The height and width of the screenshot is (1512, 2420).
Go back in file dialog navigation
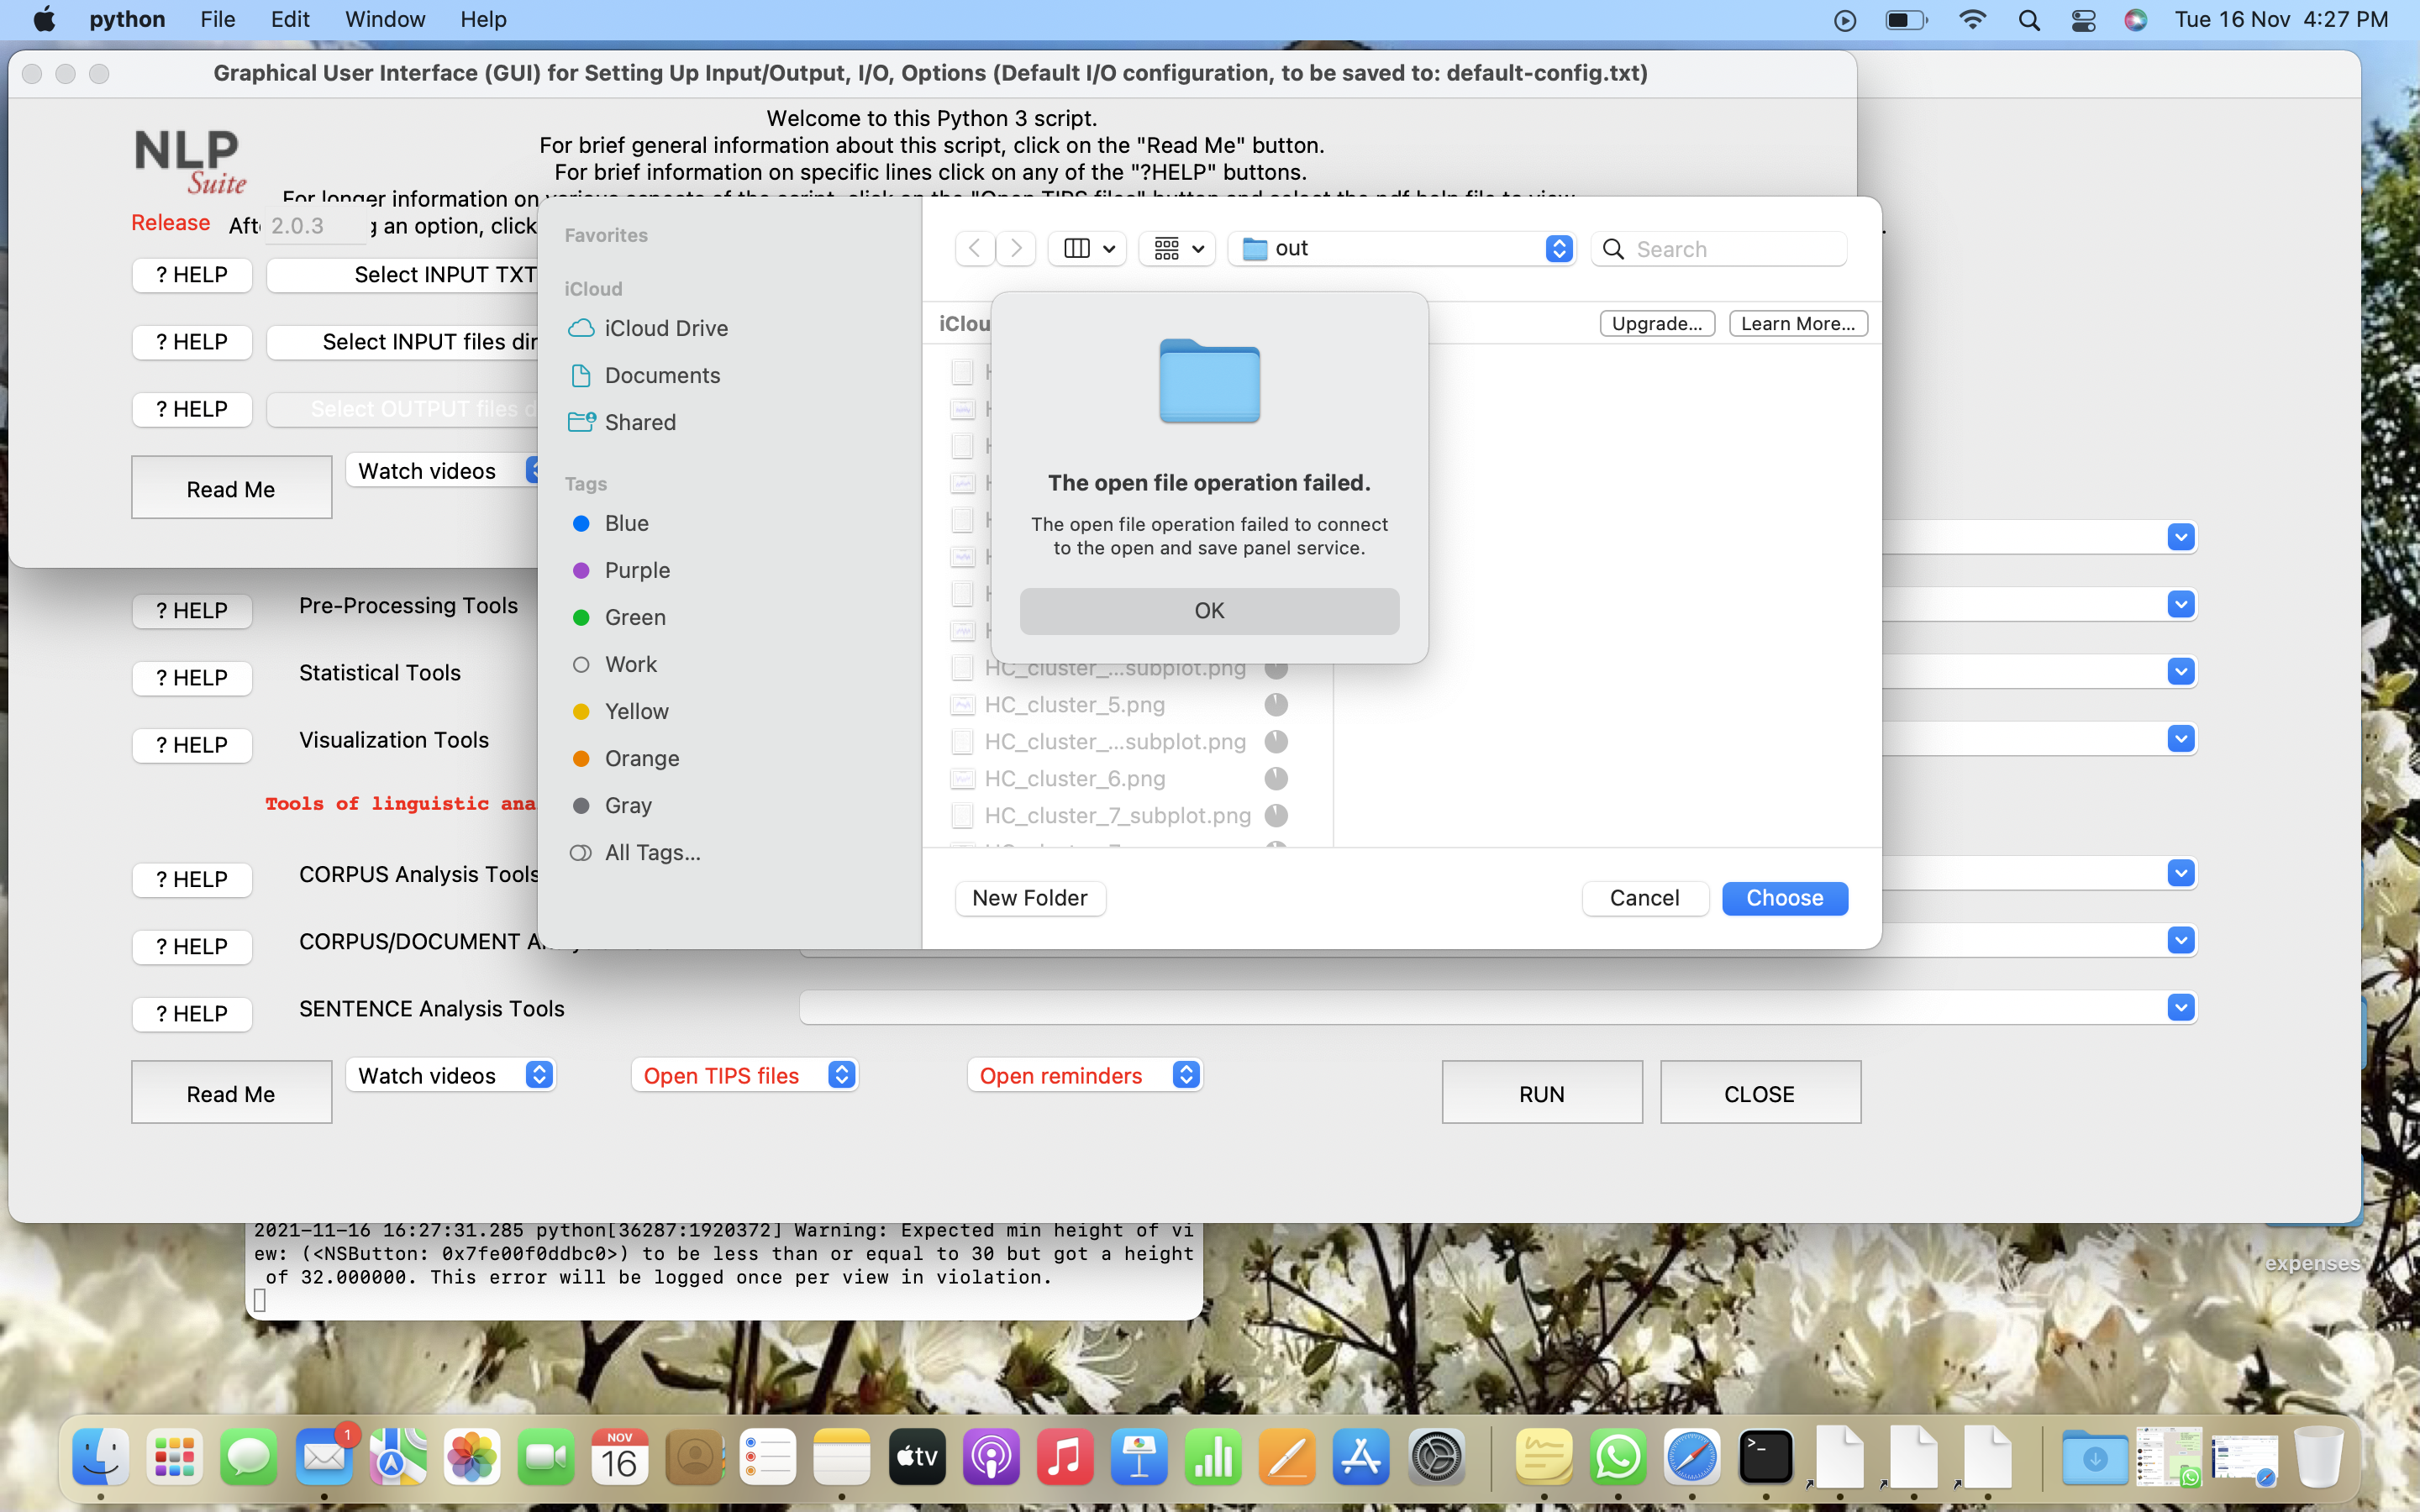coord(974,248)
